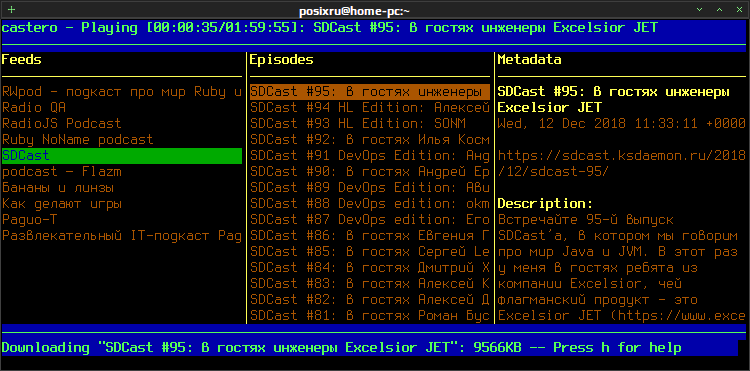Screen dimensions: 750x371
Task: Select the Развлекательный IT-подкаст feed
Action: 122,236
